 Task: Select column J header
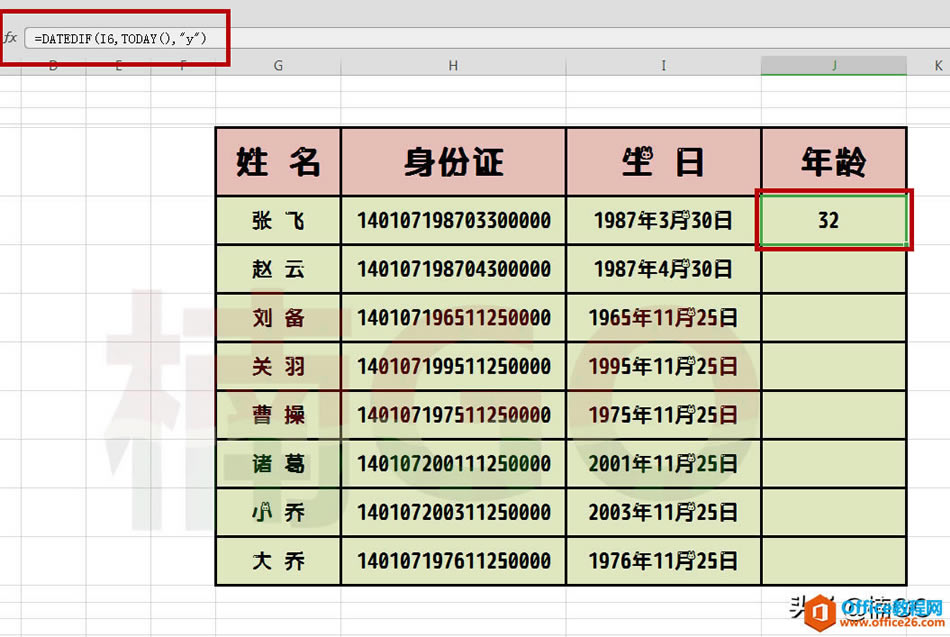pos(834,65)
